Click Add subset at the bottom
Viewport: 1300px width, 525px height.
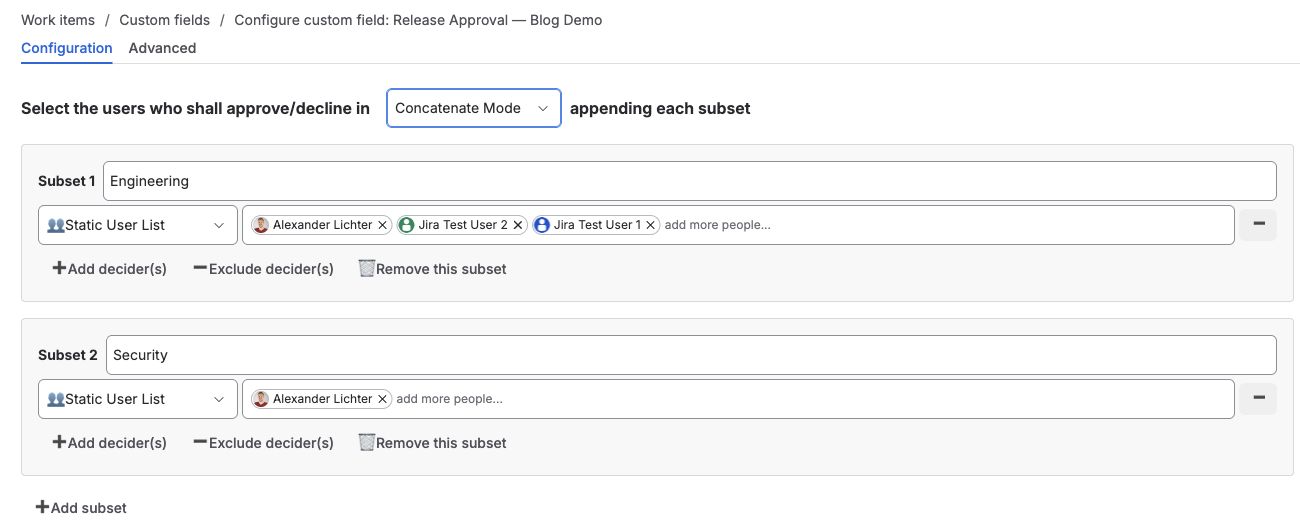pyautogui.click(x=81, y=508)
